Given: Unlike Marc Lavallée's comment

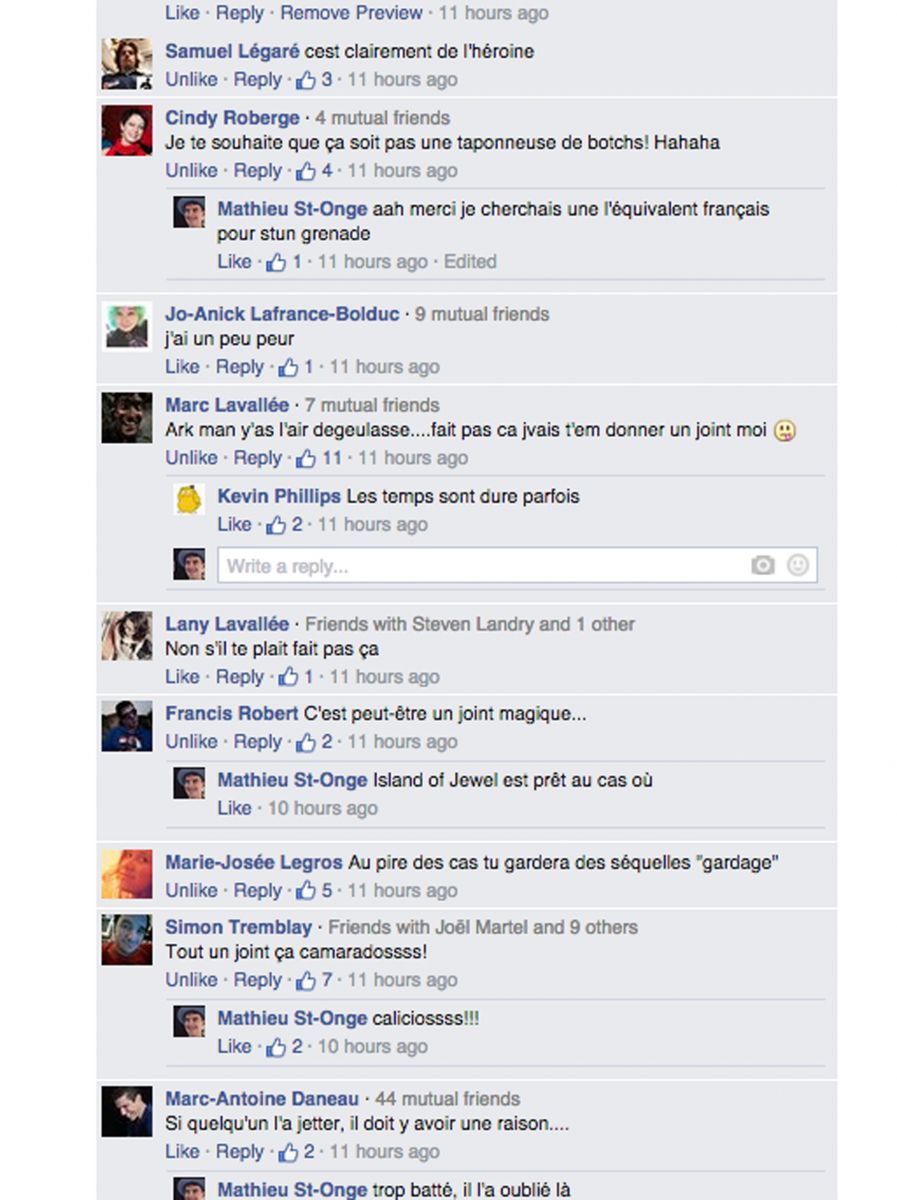Looking at the screenshot, I should coord(191,458).
